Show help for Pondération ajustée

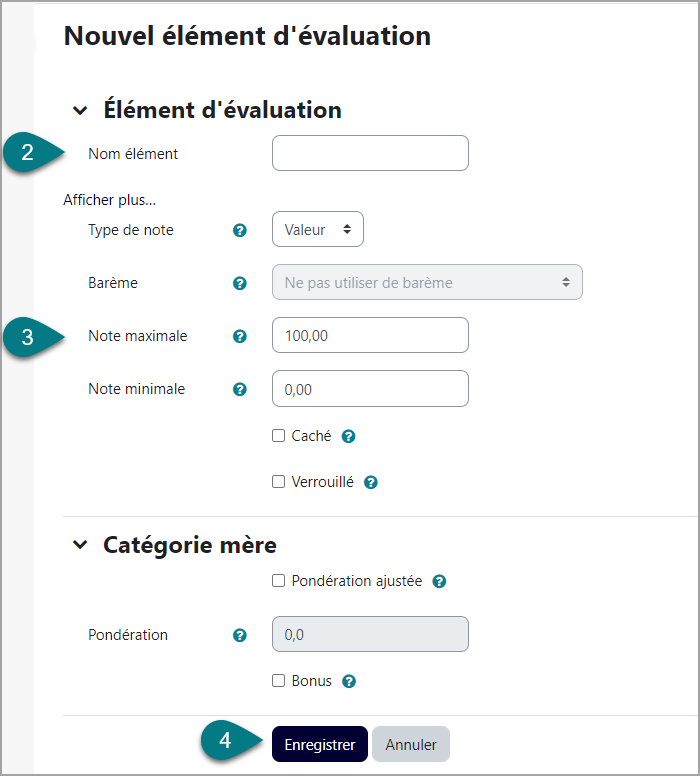(439, 581)
